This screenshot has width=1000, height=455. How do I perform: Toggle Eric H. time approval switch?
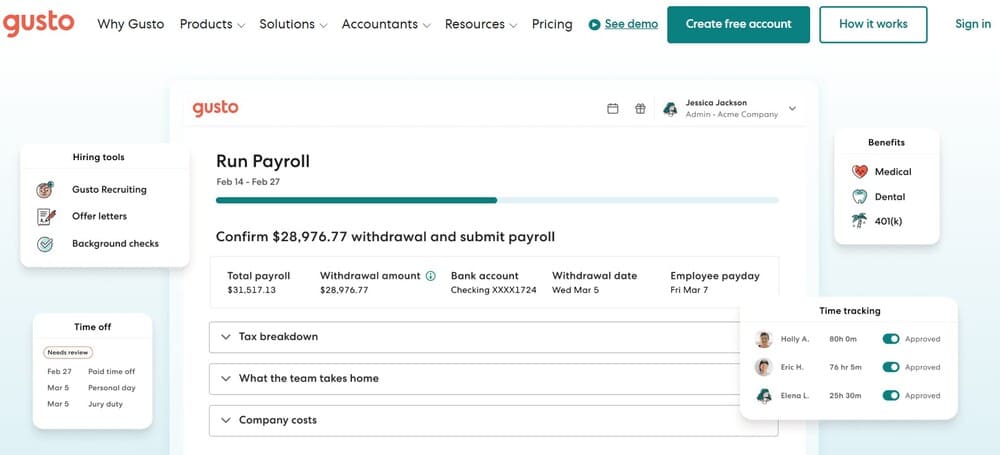coord(891,367)
